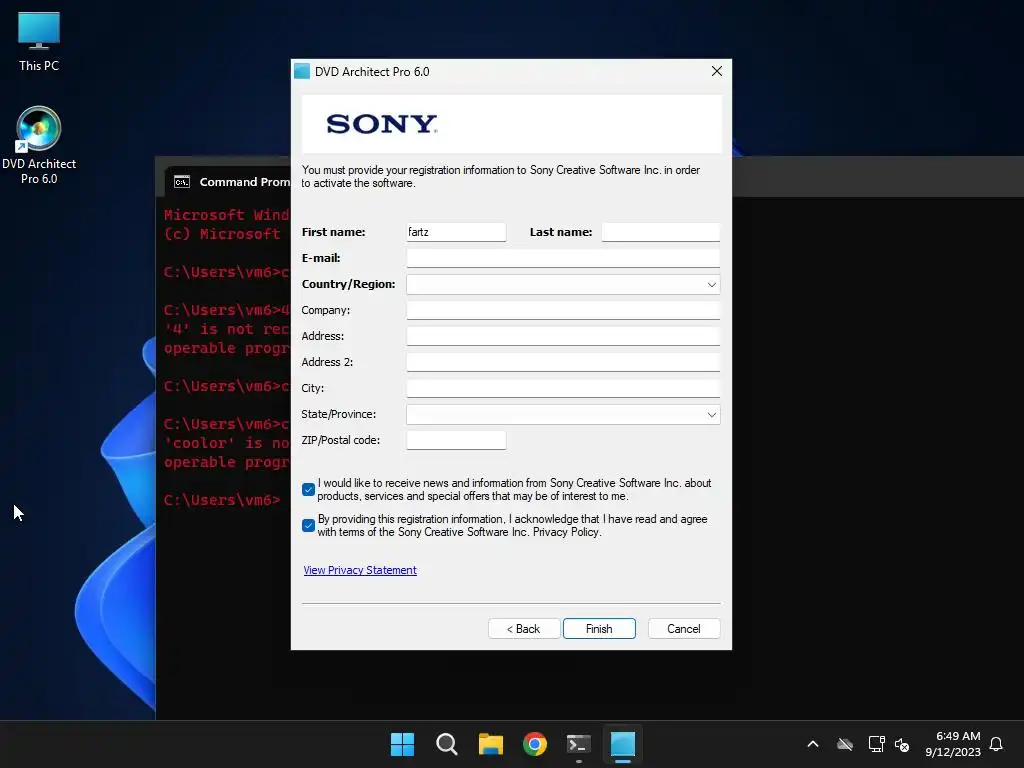Screen dimensions: 1024x768
Task: Focus the City input field
Action: (563, 388)
